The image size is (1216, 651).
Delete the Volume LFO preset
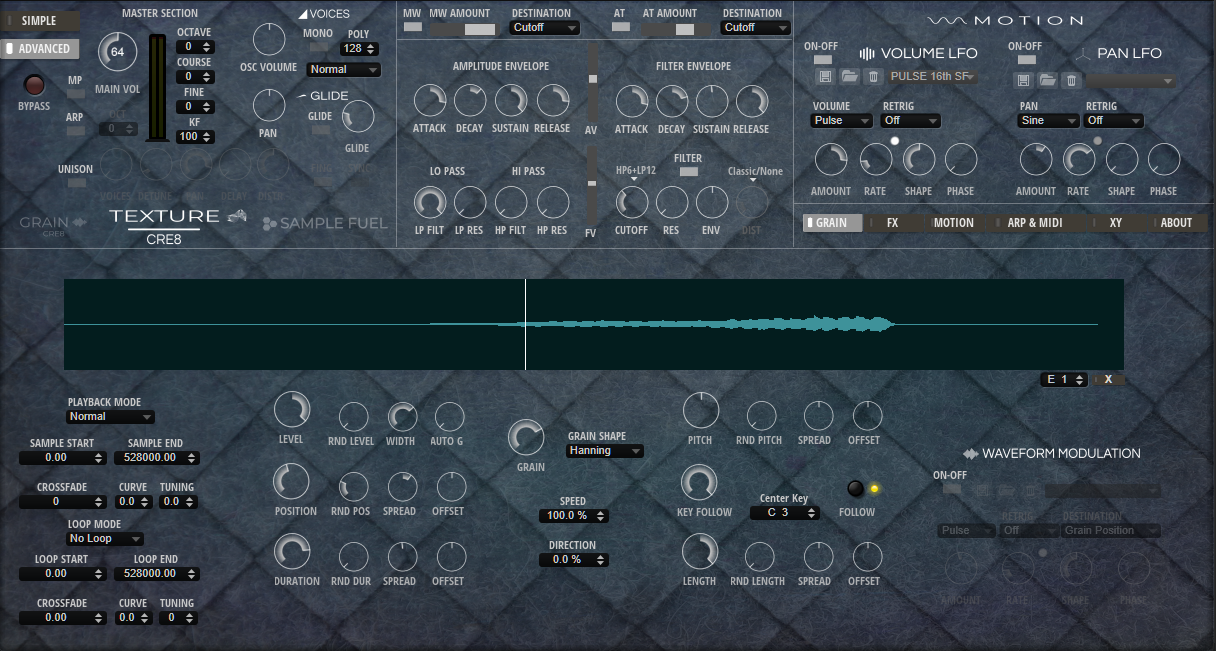(x=873, y=77)
